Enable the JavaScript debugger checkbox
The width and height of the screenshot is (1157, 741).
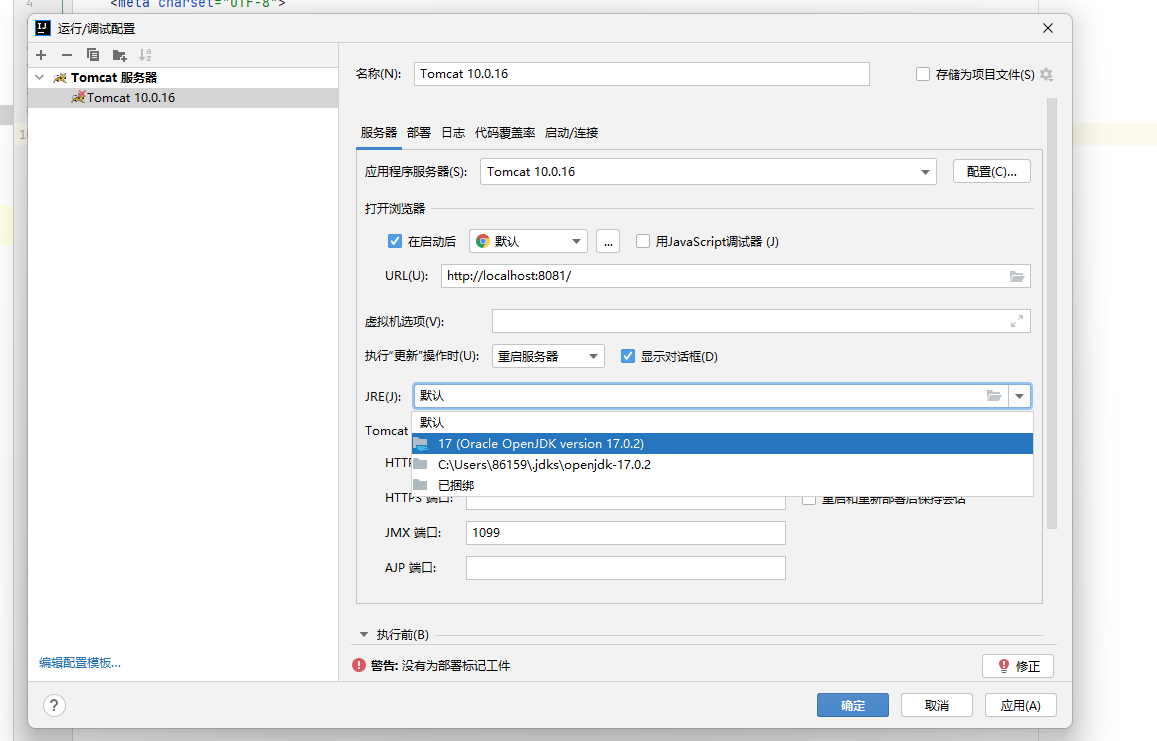click(x=643, y=241)
